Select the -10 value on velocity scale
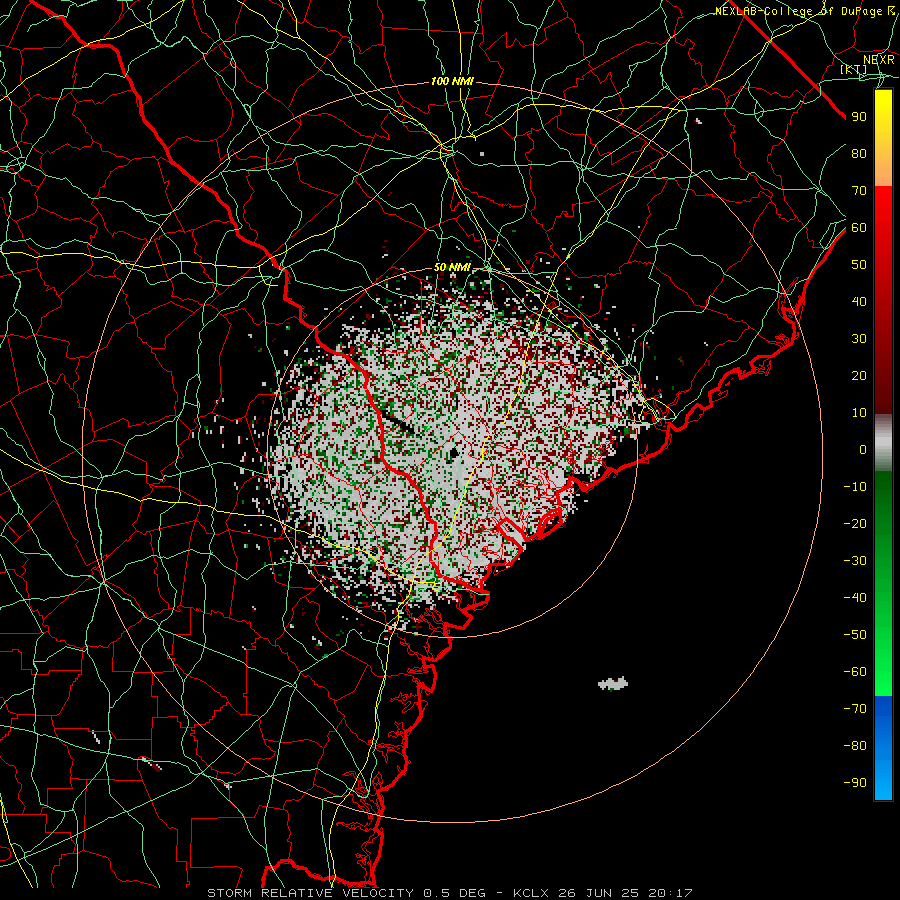The image size is (900, 900). 855,487
